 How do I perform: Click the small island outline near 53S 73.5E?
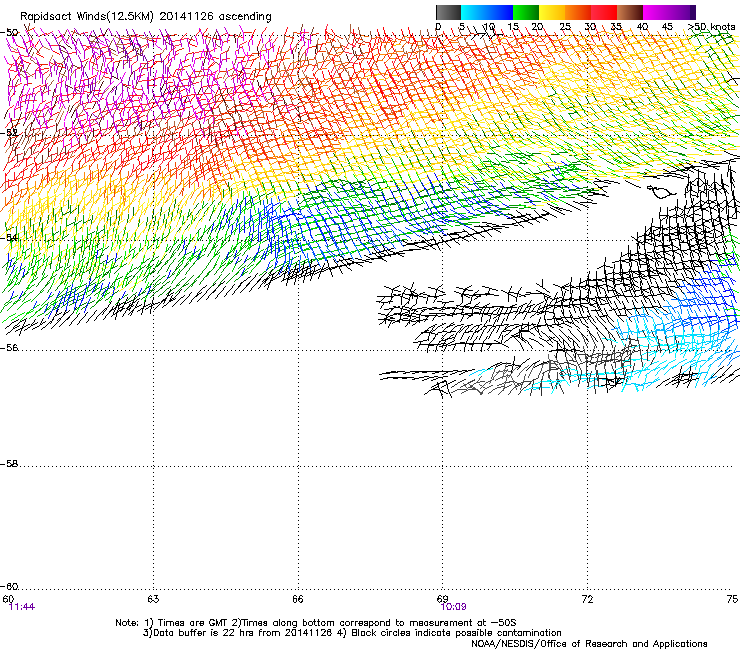click(x=661, y=192)
